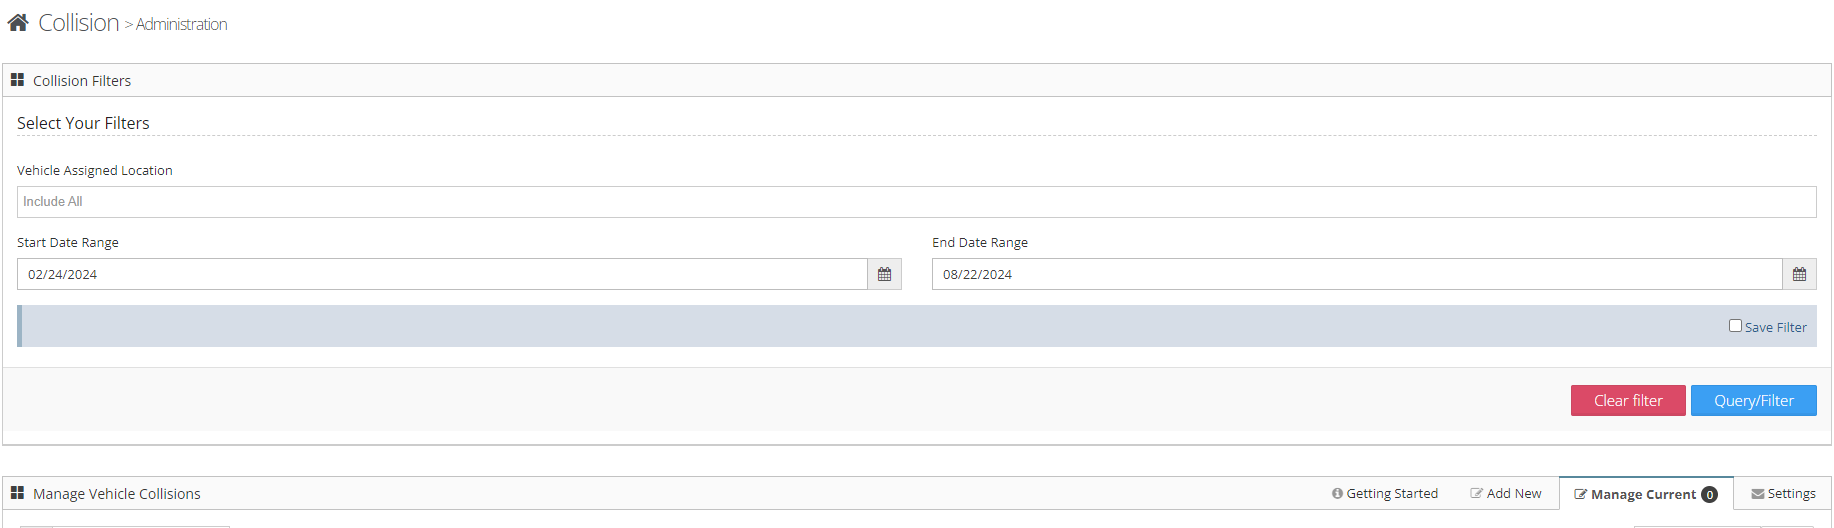Click the Collision page title link
This screenshot has width=1834, height=528.
79,23
